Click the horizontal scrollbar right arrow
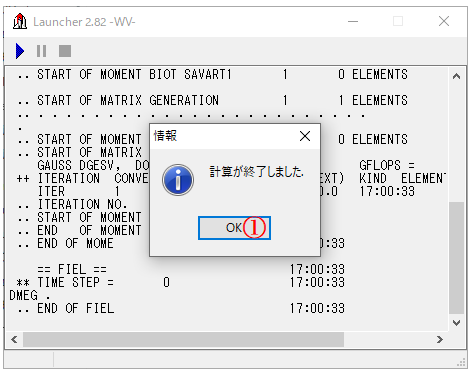 click(440, 339)
